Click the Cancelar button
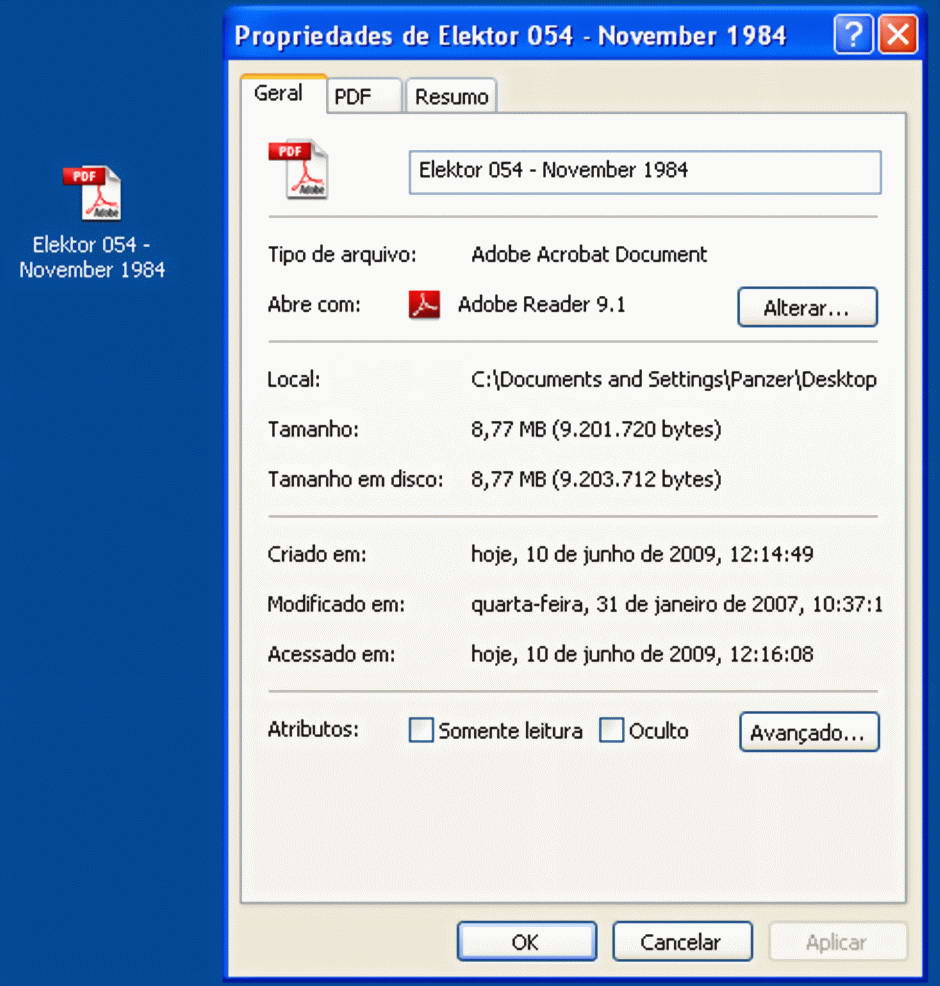940x986 pixels. (682, 941)
